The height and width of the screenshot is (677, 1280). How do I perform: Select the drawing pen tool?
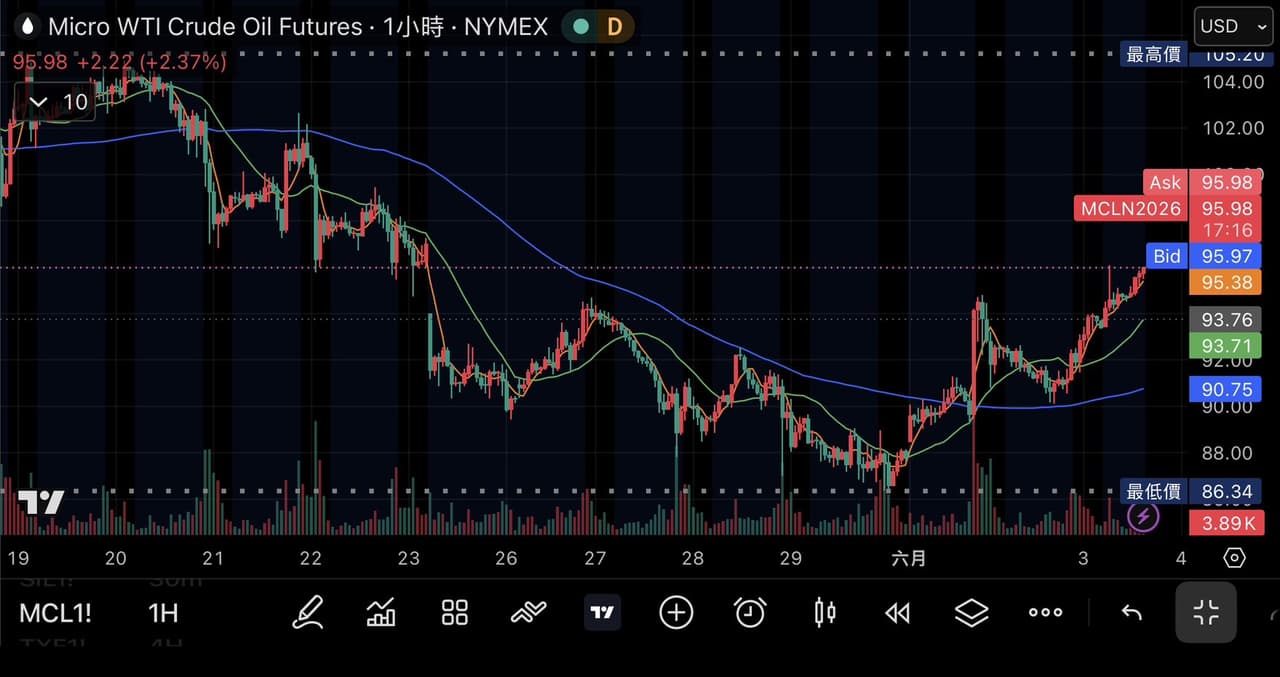[308, 612]
